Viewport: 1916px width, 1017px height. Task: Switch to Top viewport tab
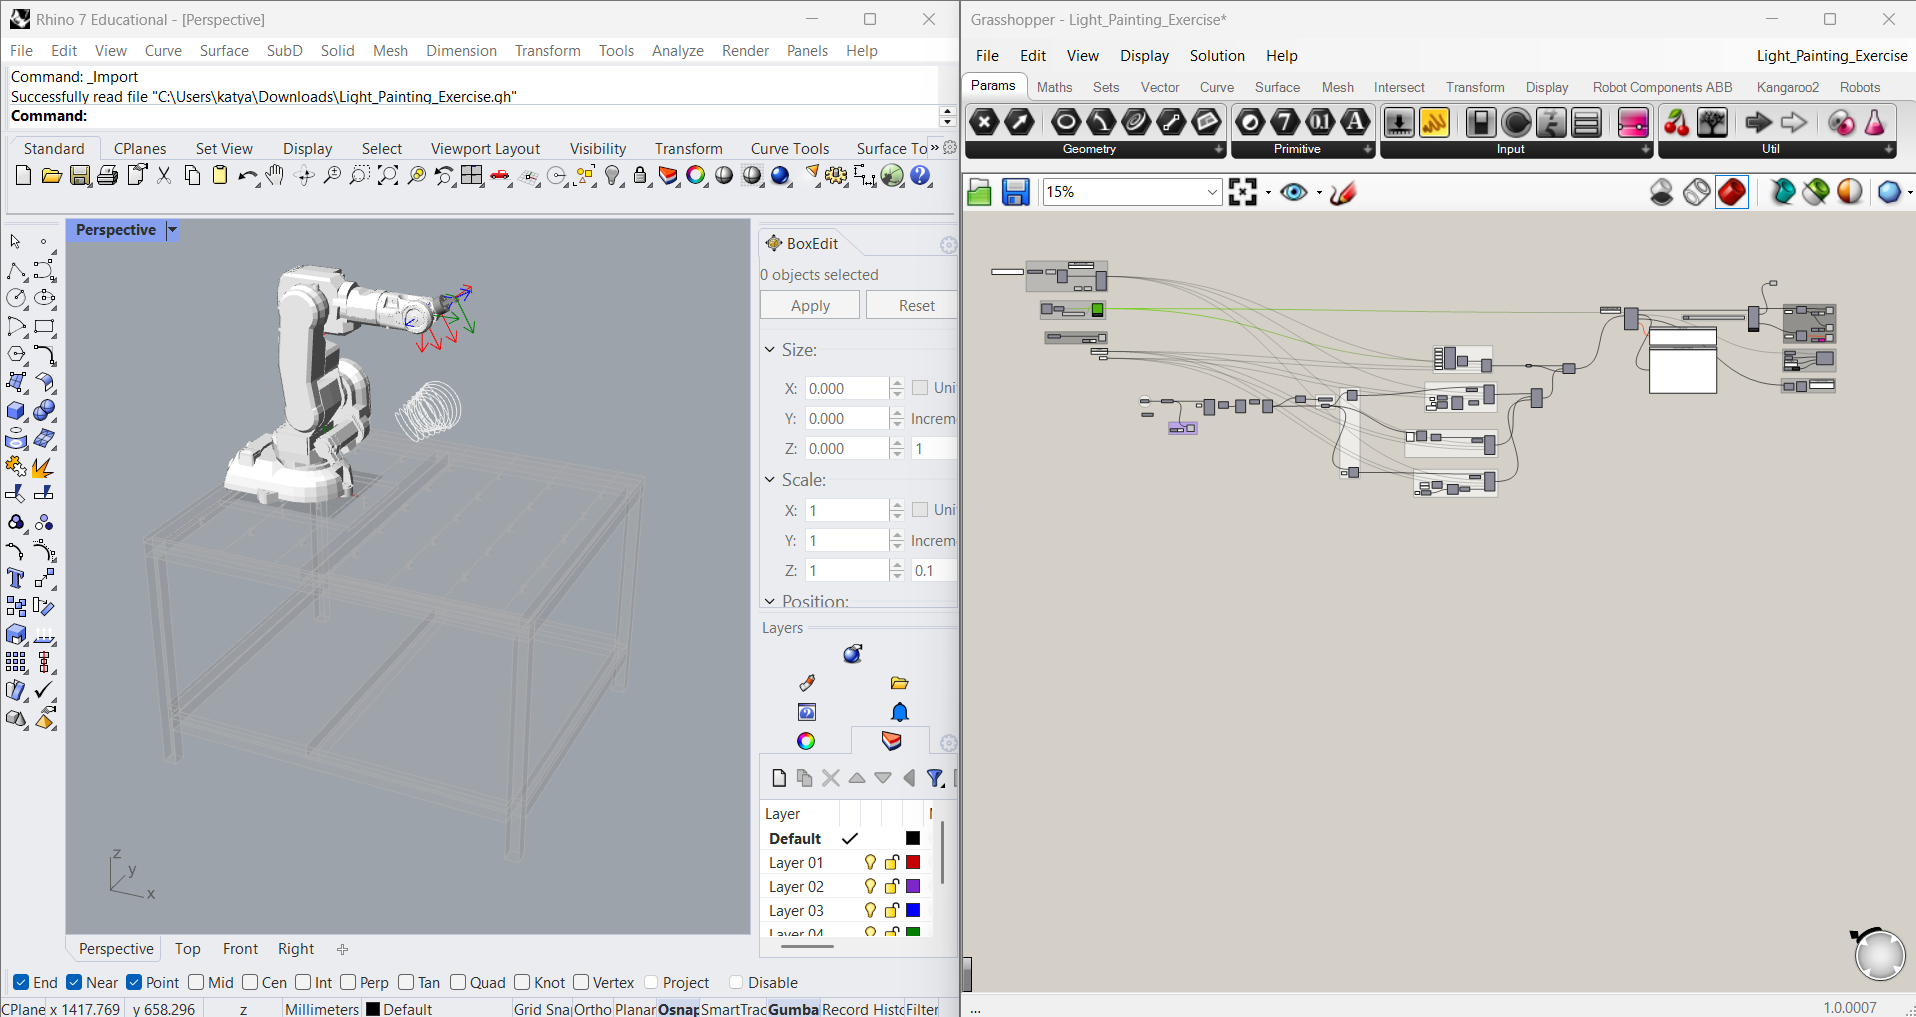(x=188, y=949)
